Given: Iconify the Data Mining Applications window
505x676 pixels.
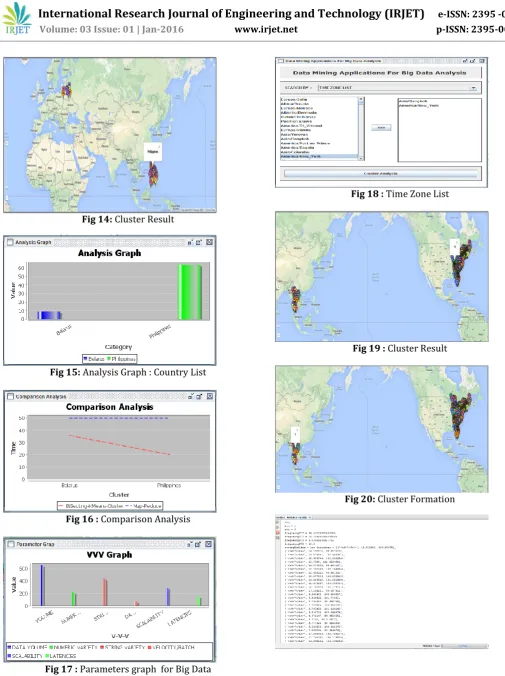Looking at the screenshot, I should tap(465, 61).
